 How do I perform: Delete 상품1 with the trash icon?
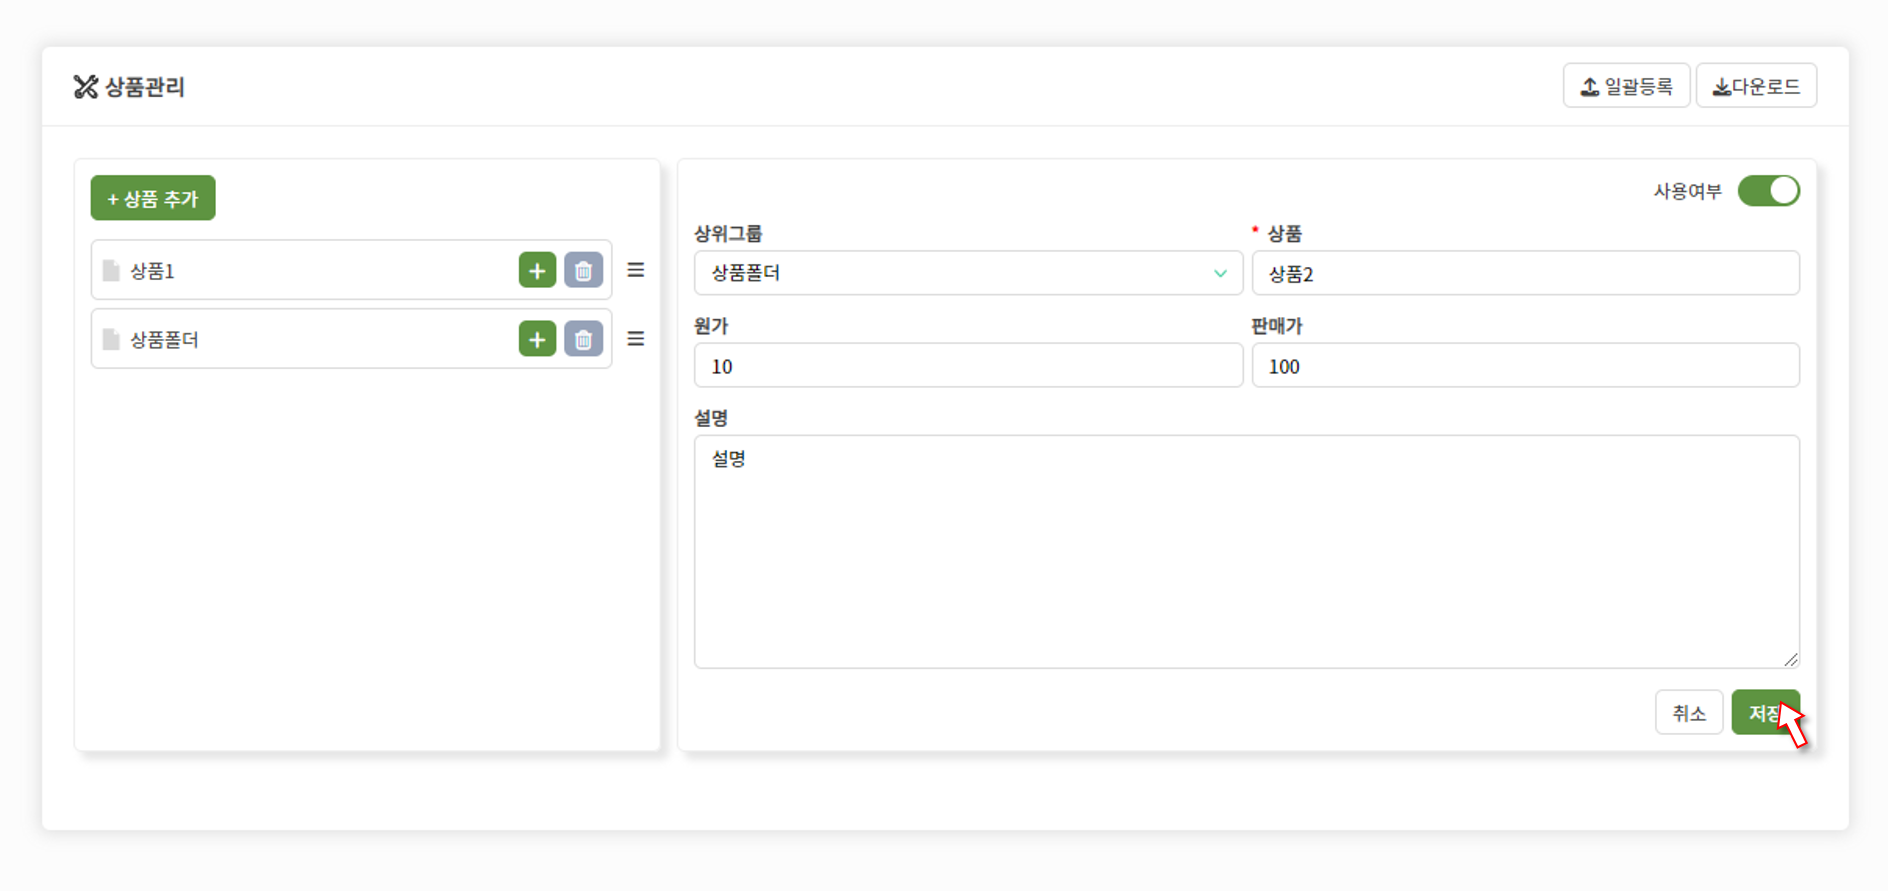coord(583,270)
